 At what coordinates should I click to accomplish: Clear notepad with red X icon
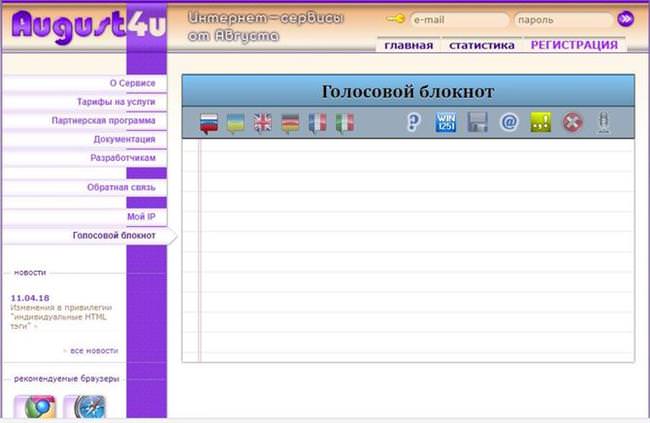click(x=572, y=122)
